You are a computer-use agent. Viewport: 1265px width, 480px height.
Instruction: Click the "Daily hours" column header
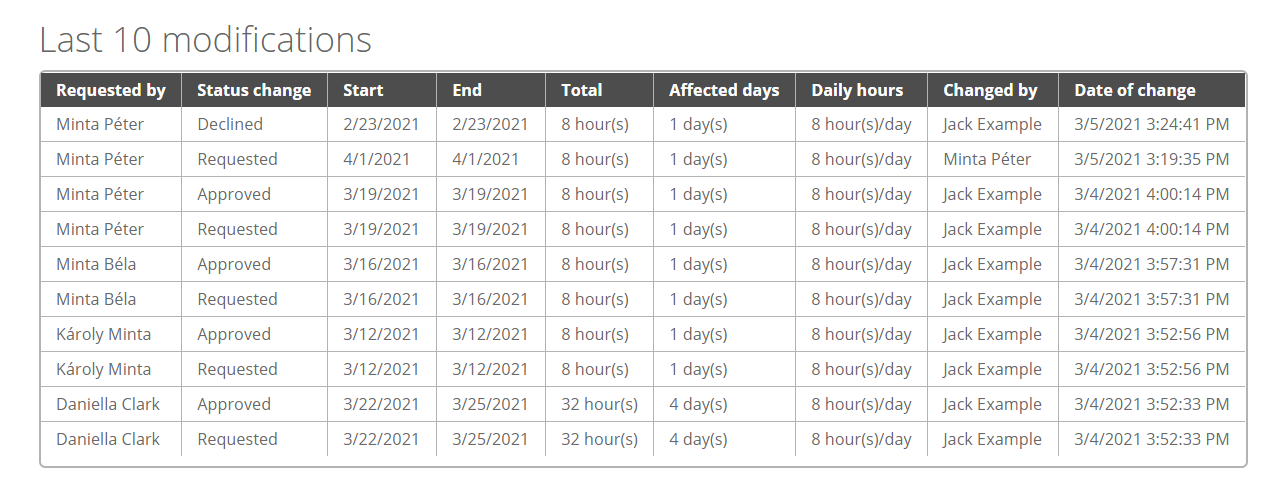click(857, 90)
